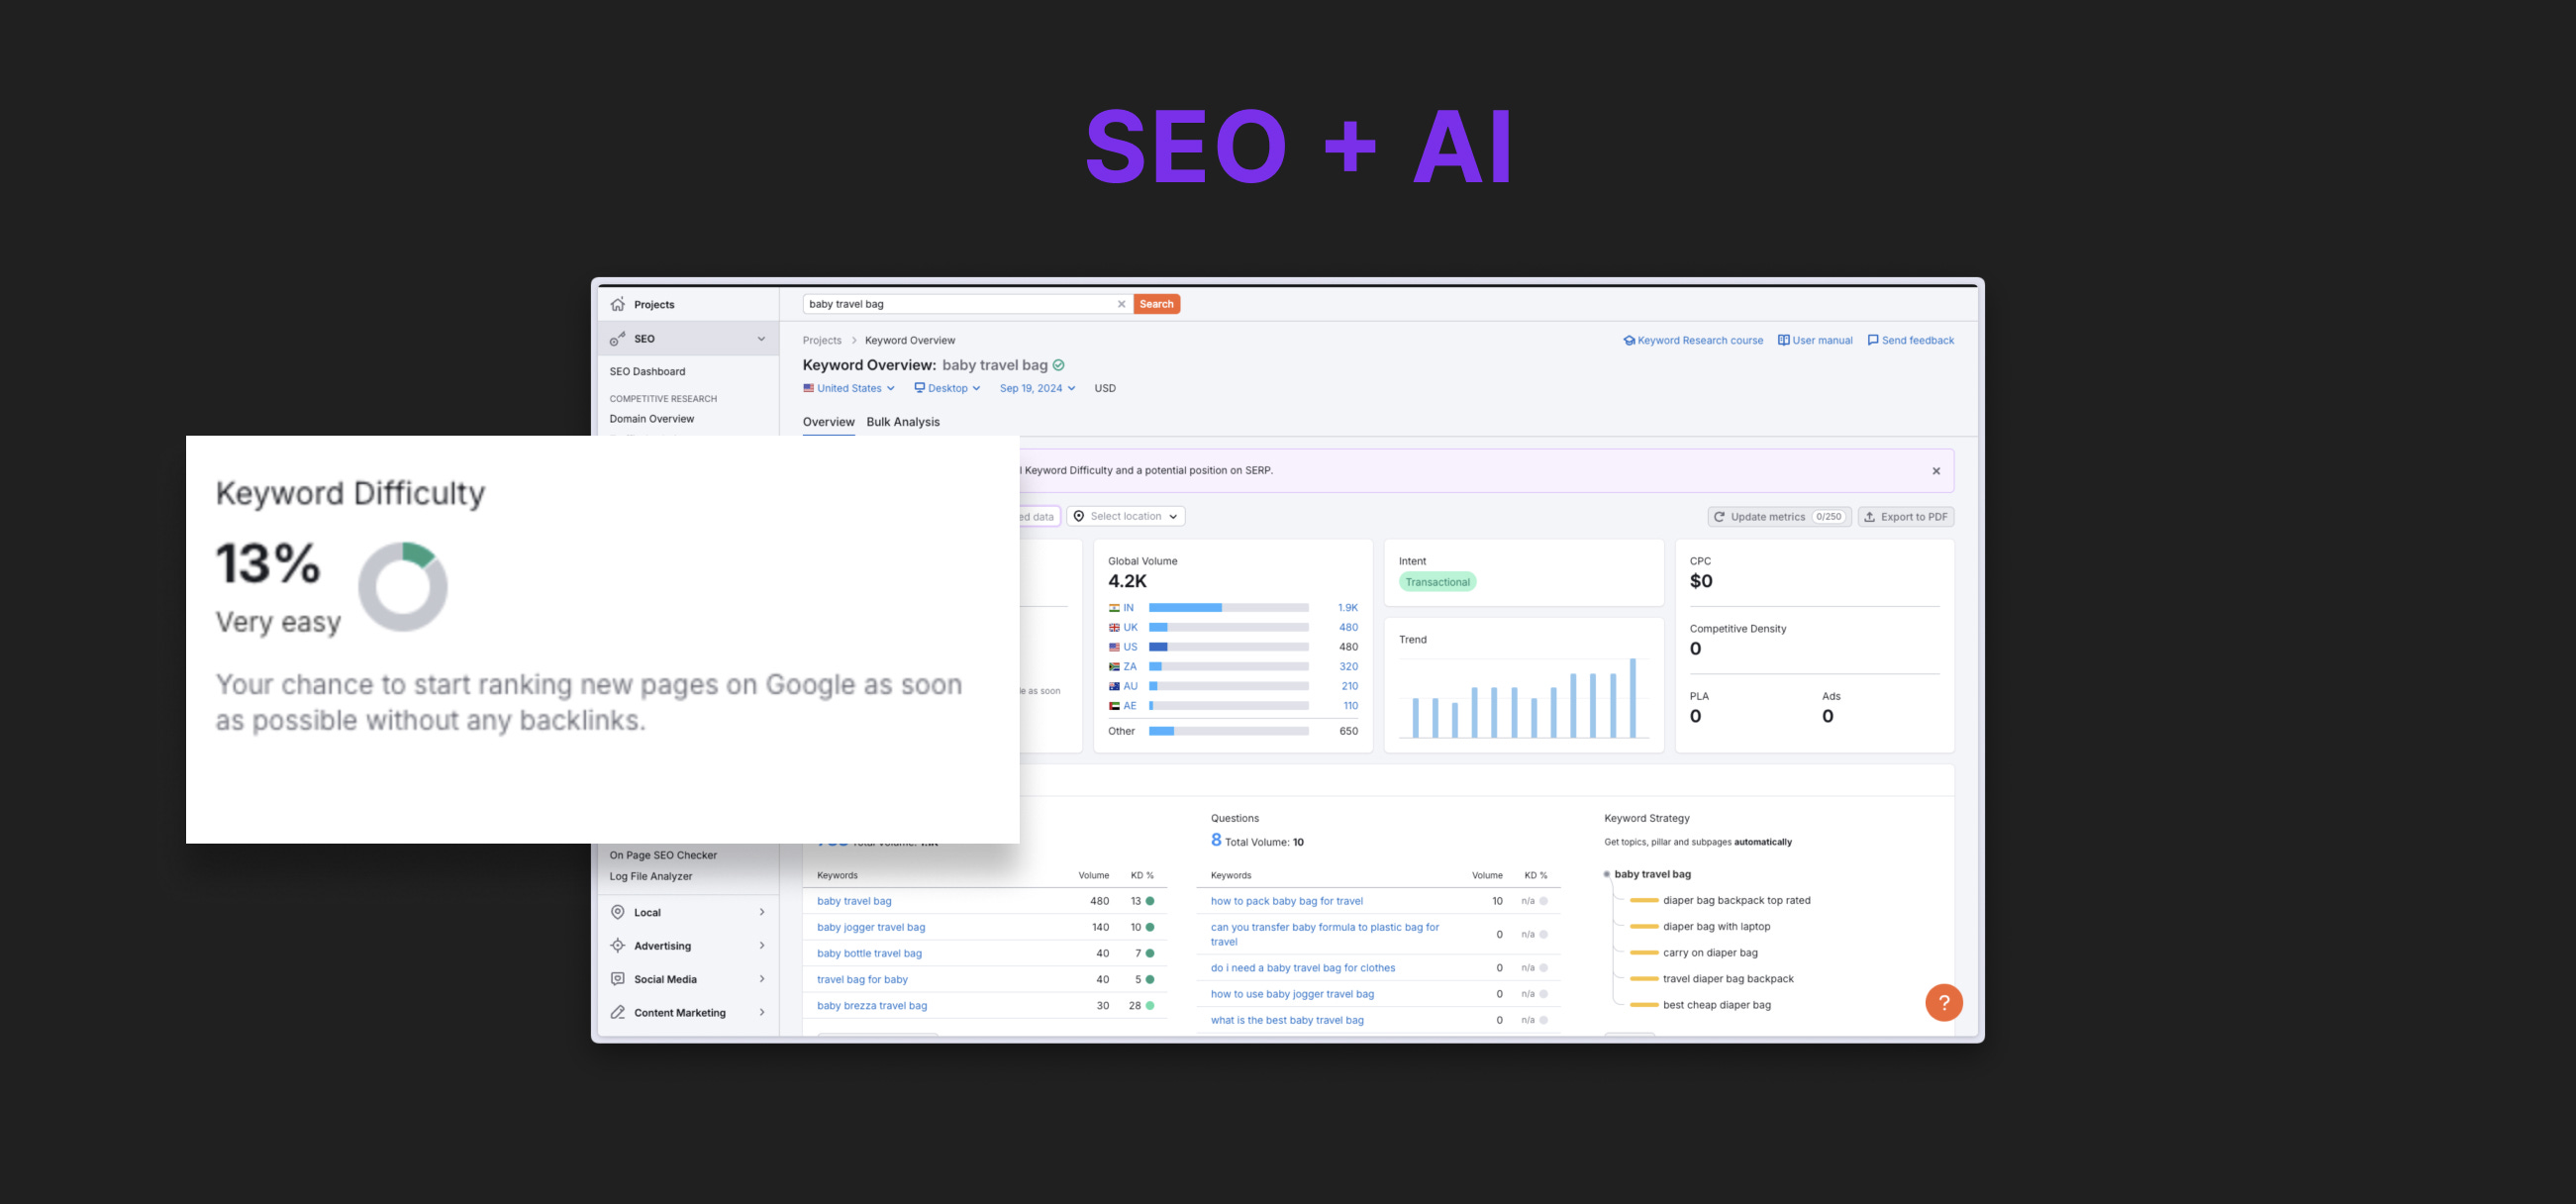Expand the Content Marketing sidebar section

pyautogui.click(x=762, y=1012)
